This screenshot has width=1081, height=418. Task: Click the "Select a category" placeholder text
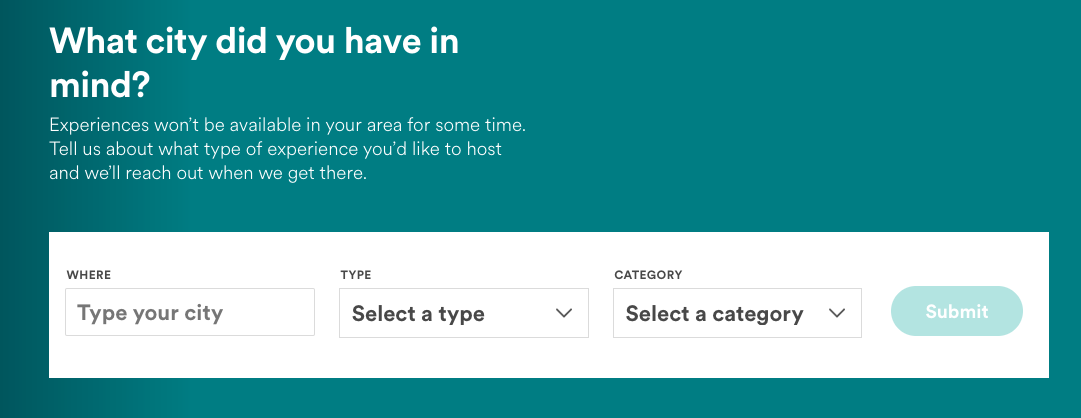click(x=714, y=314)
